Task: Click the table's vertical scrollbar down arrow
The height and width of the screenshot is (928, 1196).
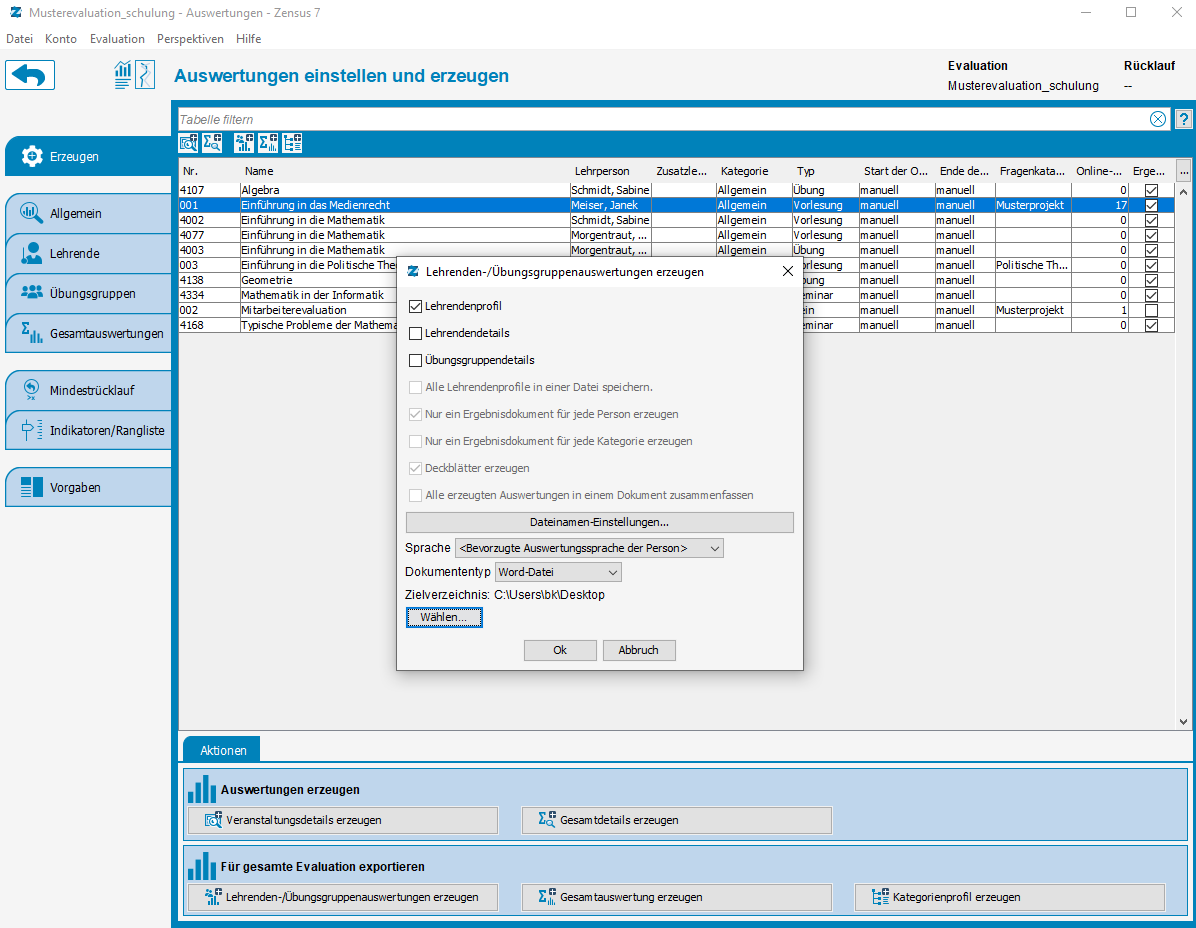Action: (1183, 721)
